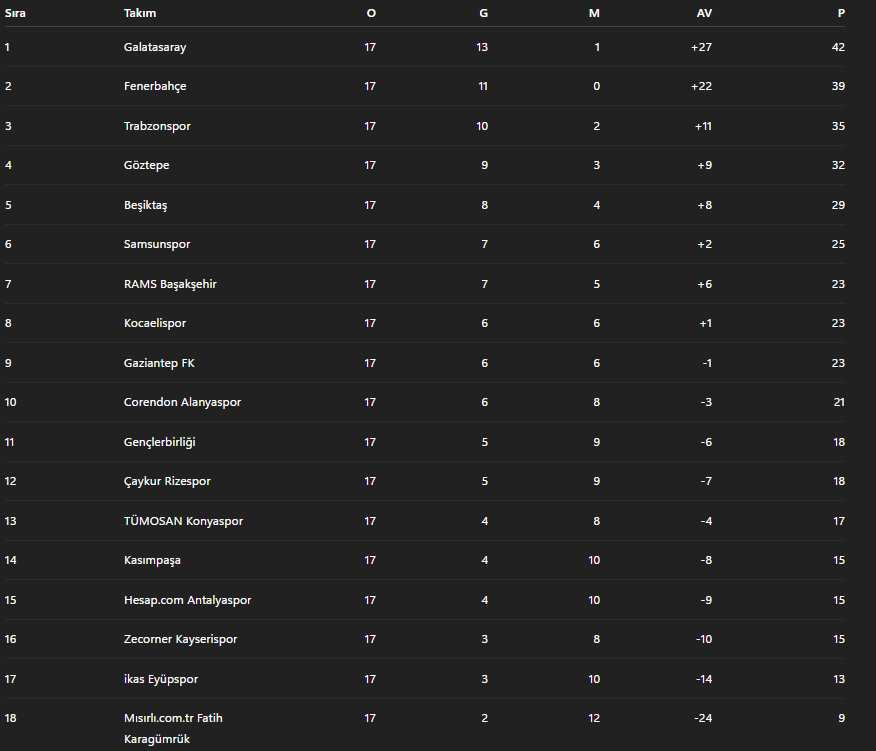Select the Samsunspor team name

157,244
